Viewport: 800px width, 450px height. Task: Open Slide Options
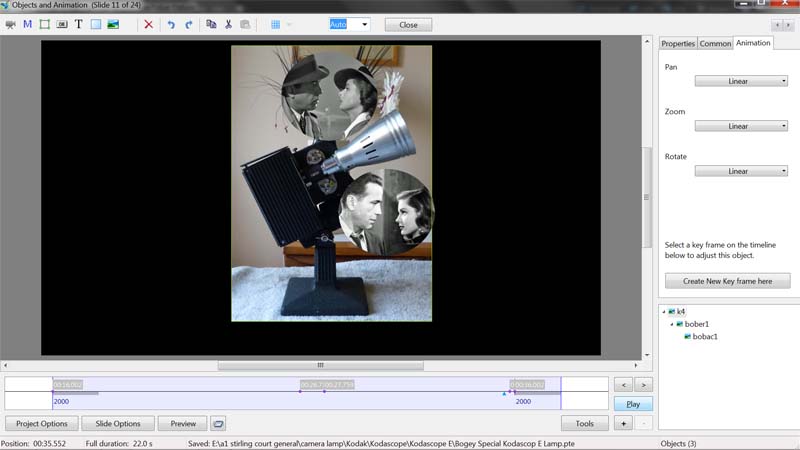point(118,423)
